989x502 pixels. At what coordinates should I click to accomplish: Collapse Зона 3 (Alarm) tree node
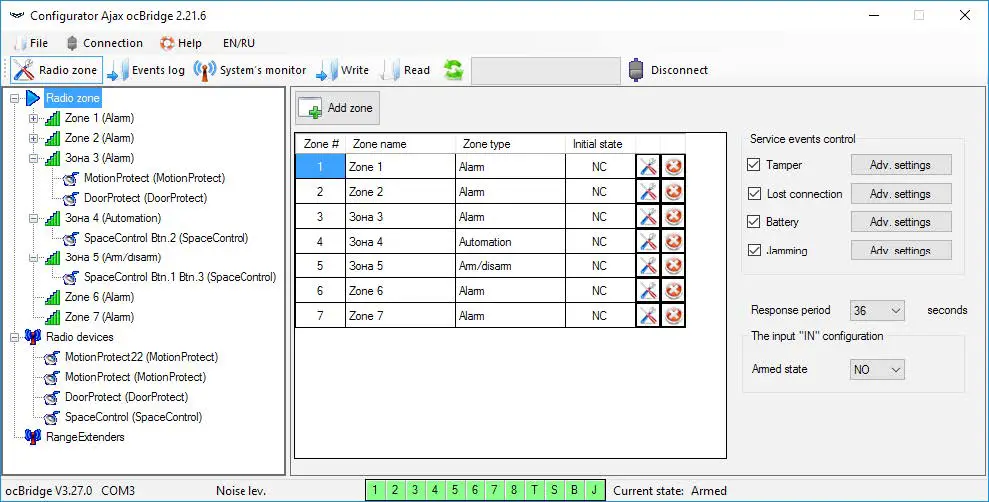33,158
